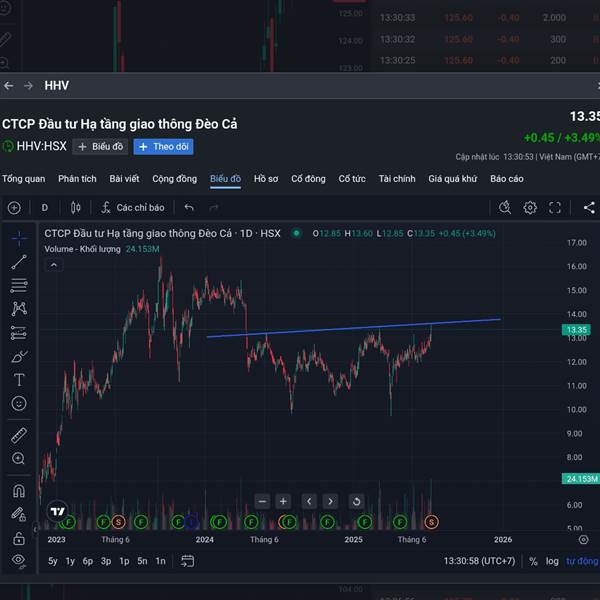Set range to 3p
The image size is (600, 600).
106,561
